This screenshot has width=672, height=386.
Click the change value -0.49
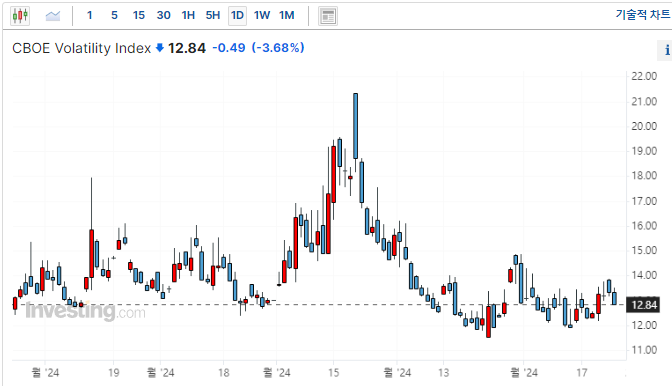point(229,48)
